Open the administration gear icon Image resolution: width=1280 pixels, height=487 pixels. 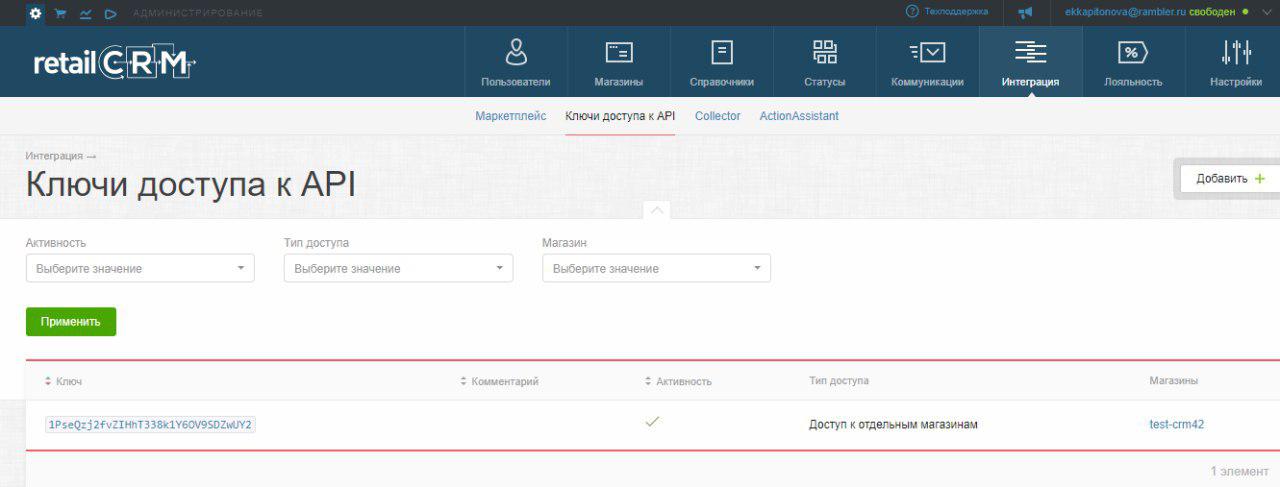pos(35,13)
